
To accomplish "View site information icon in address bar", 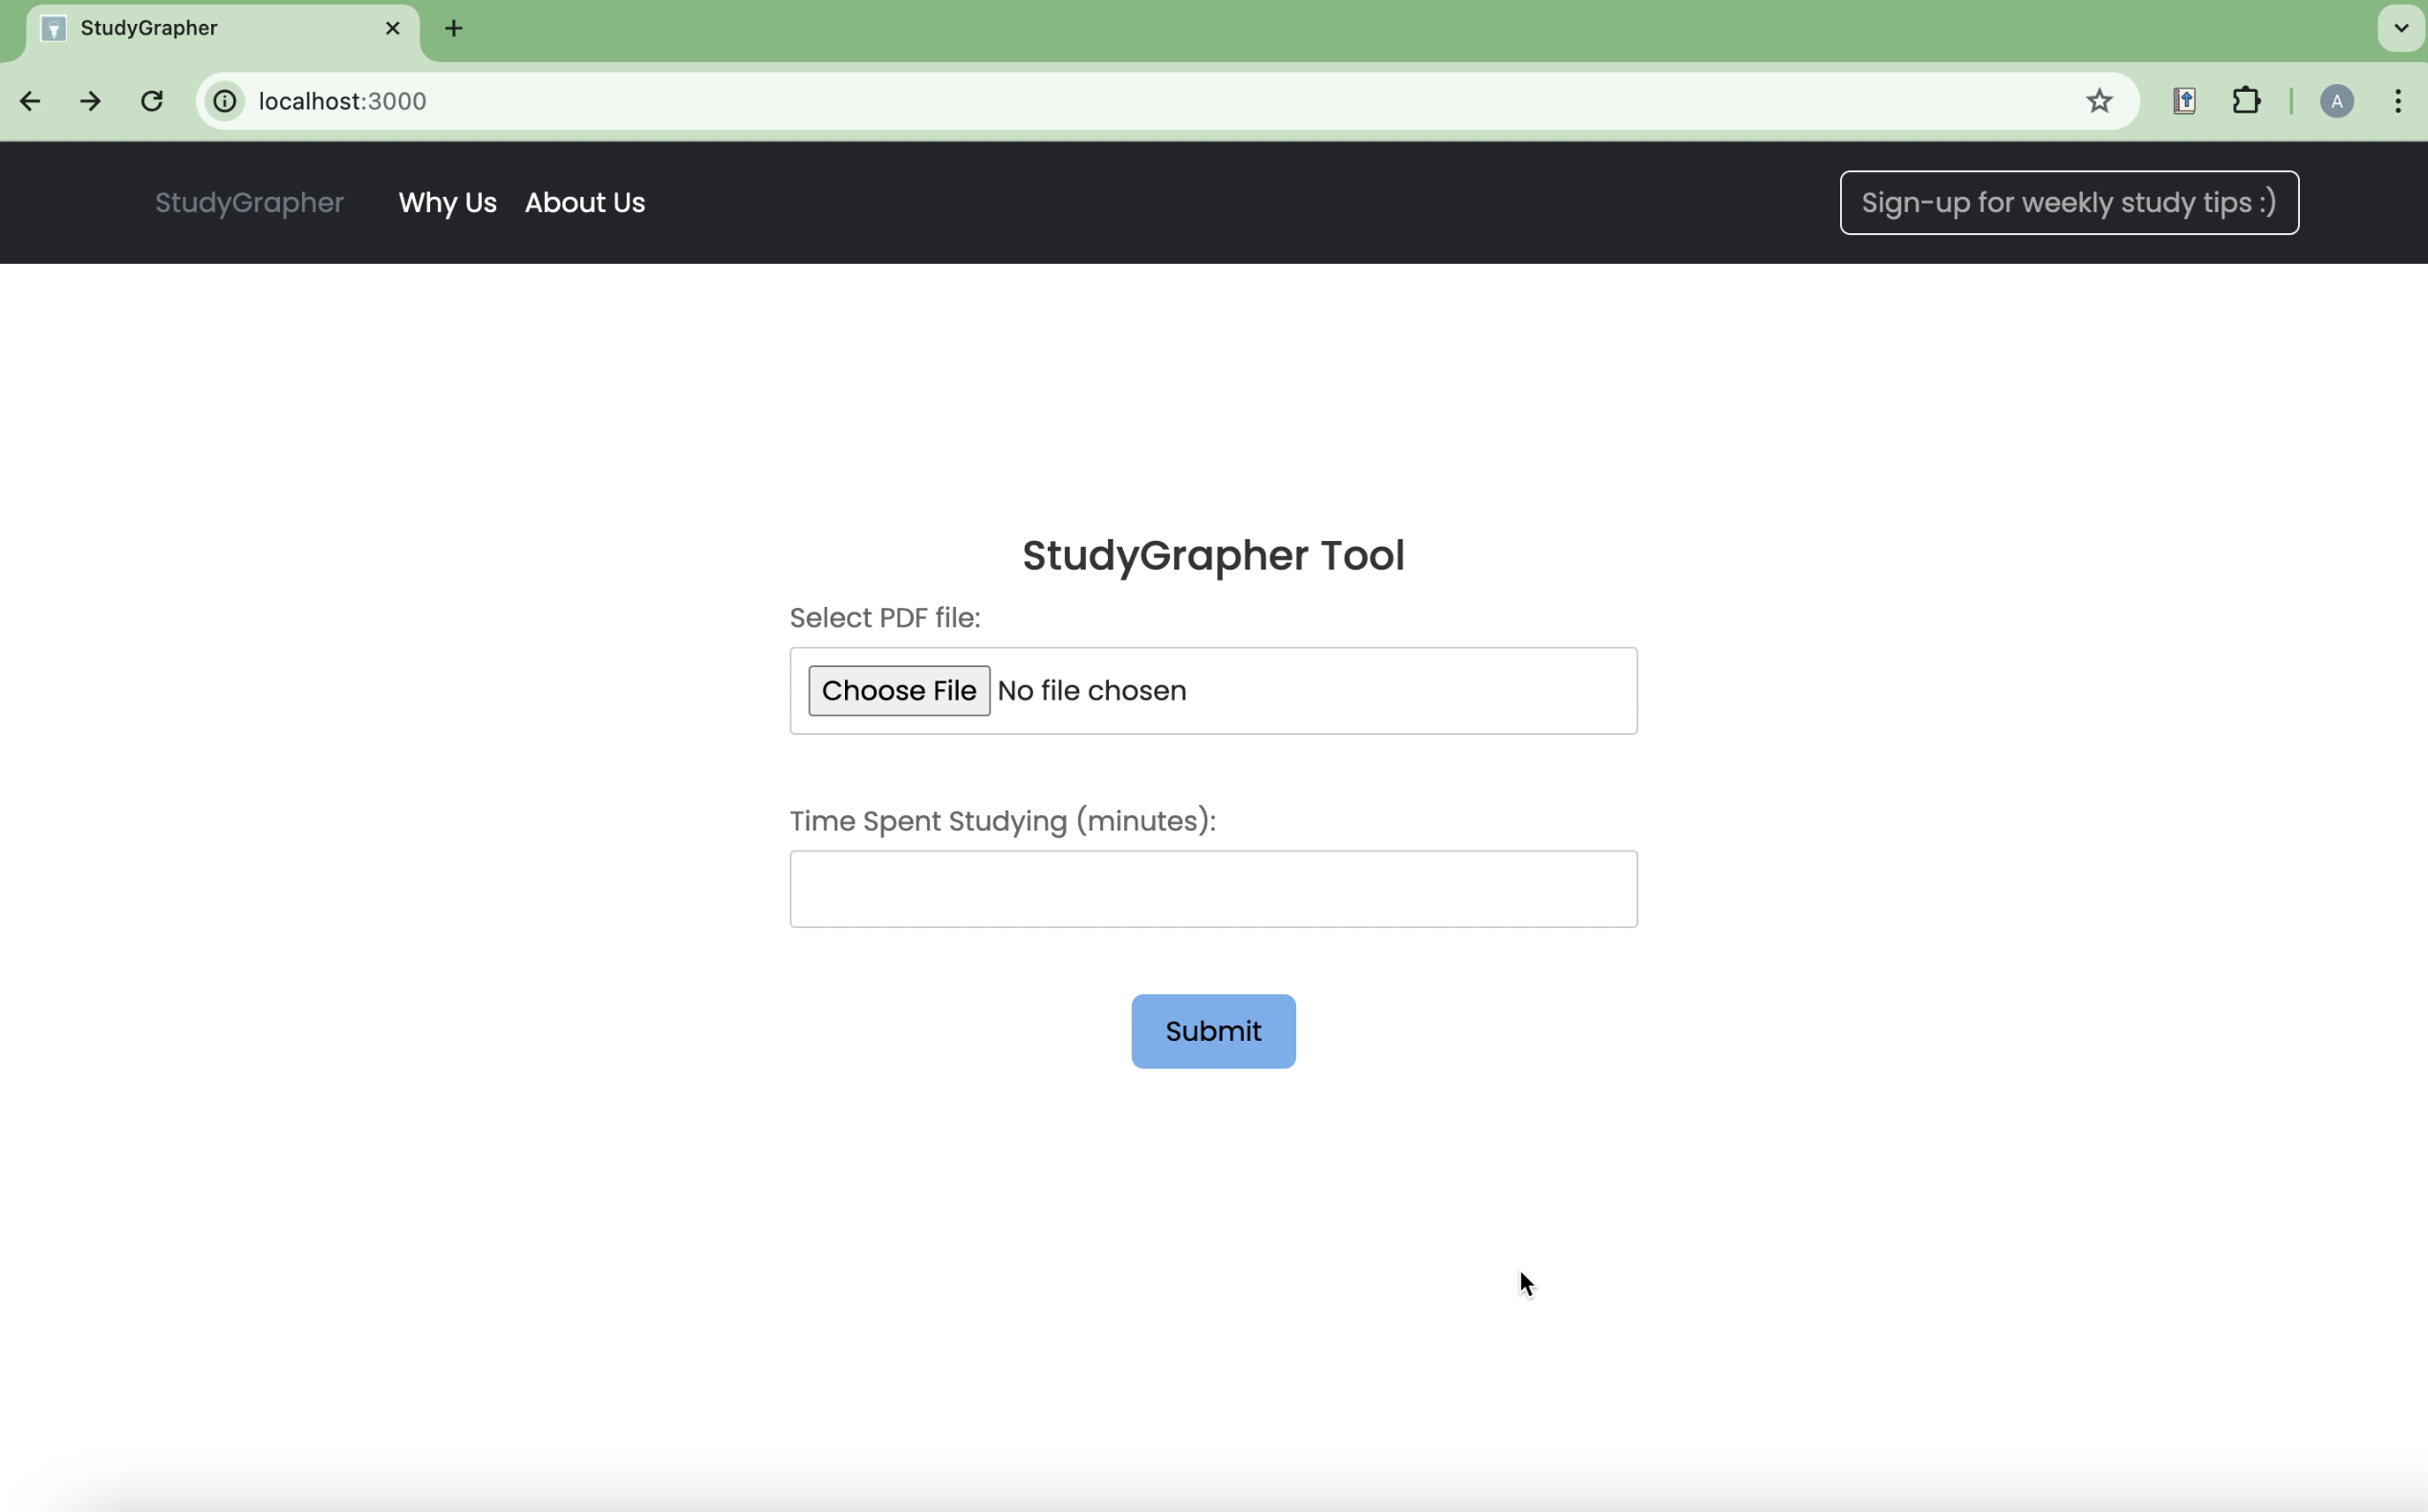I will [x=226, y=101].
